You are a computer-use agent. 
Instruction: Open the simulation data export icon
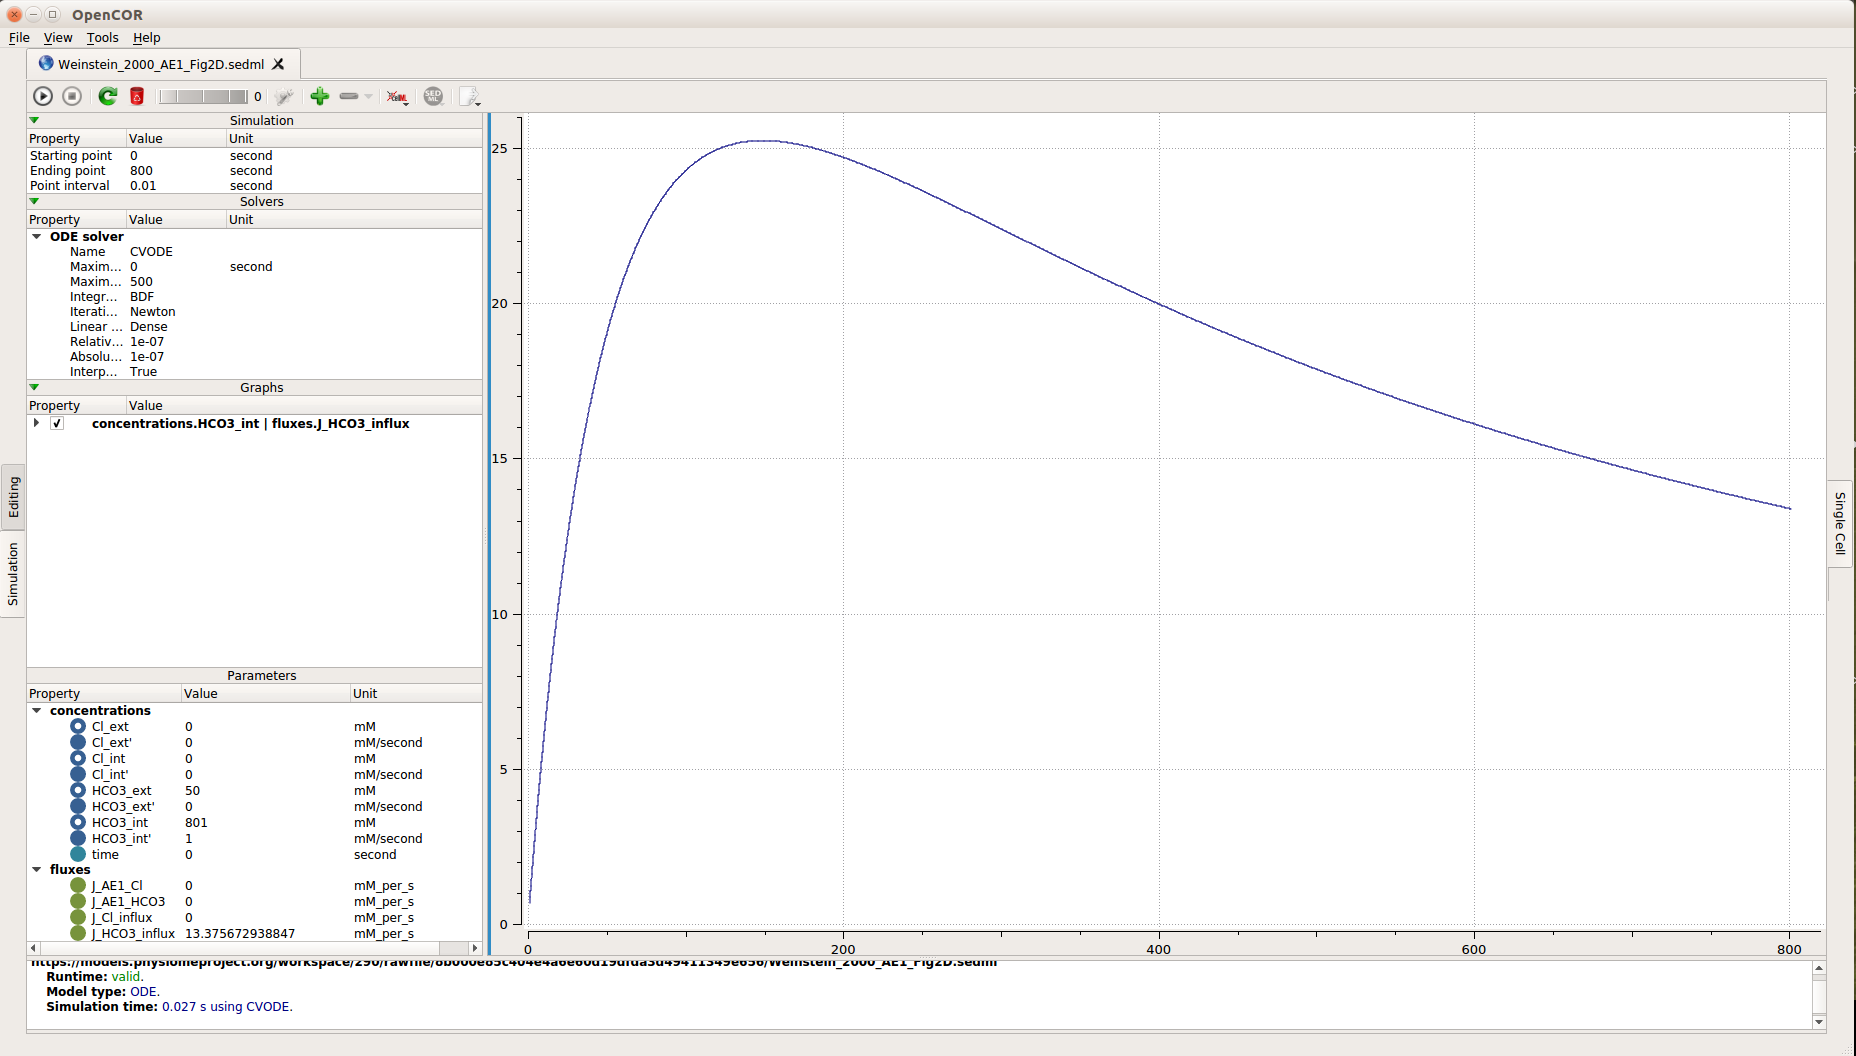coord(469,97)
